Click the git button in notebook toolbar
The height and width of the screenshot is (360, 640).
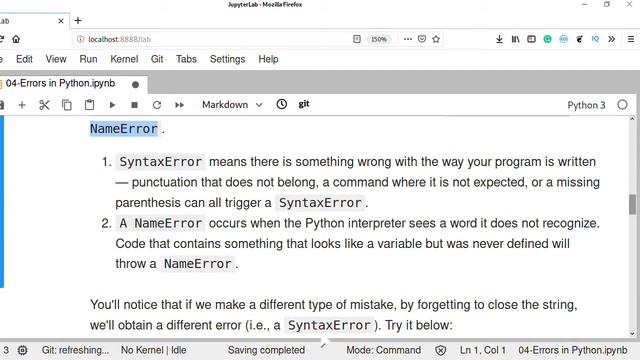pos(304,104)
